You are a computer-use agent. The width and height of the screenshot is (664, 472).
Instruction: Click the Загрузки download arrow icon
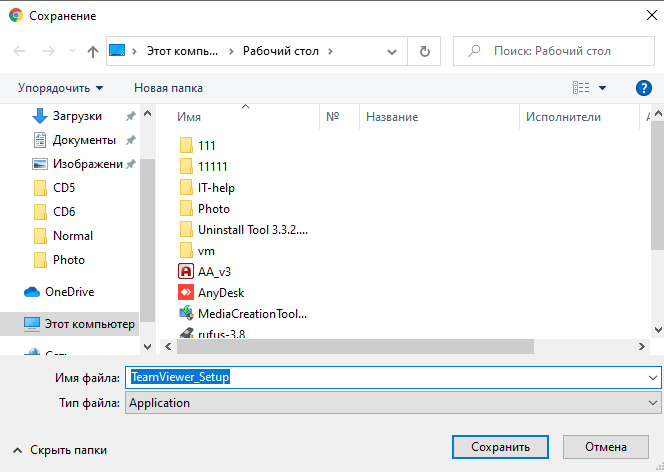[x=40, y=116]
